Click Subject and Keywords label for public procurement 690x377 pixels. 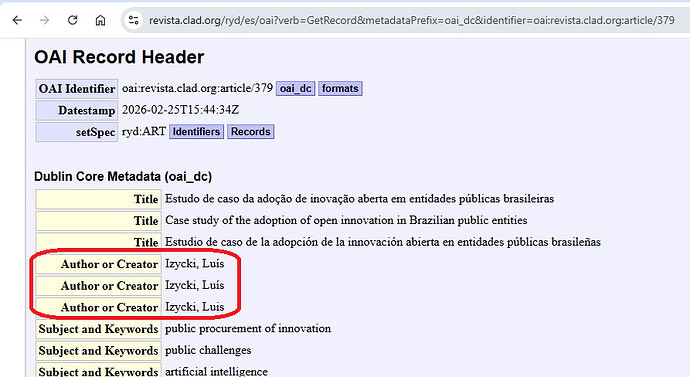pyautogui.click(x=99, y=329)
